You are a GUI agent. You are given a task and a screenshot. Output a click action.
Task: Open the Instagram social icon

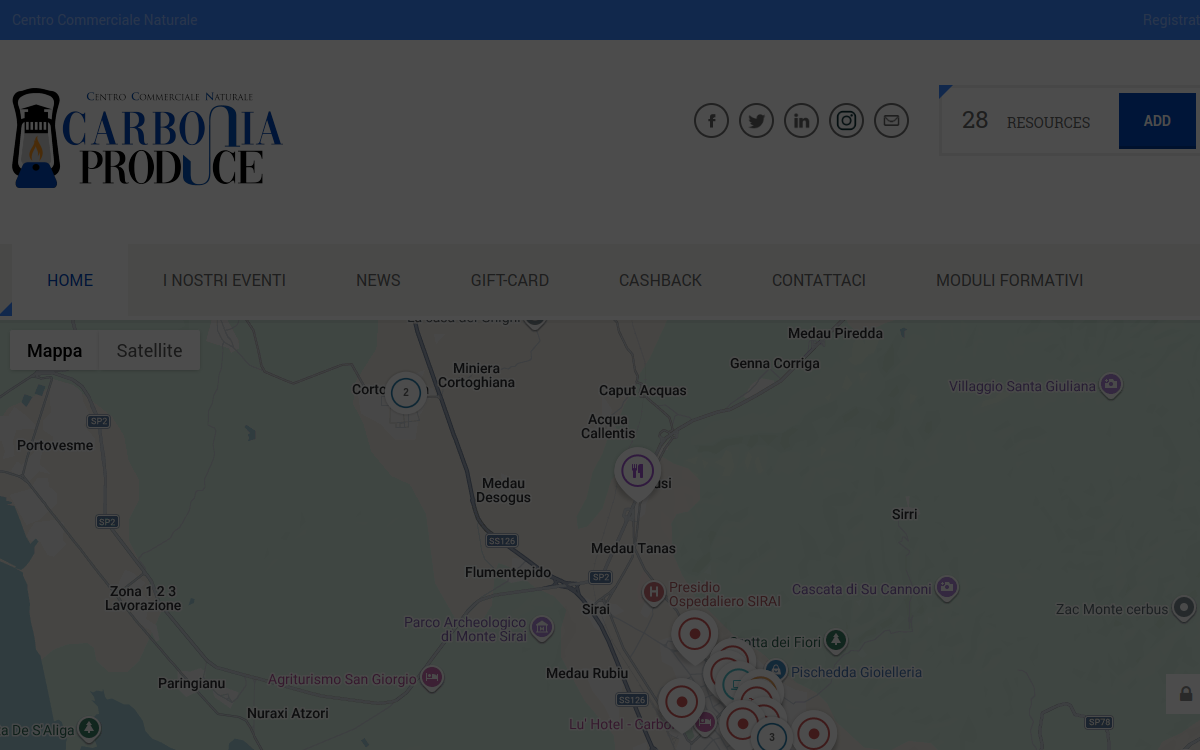click(846, 121)
